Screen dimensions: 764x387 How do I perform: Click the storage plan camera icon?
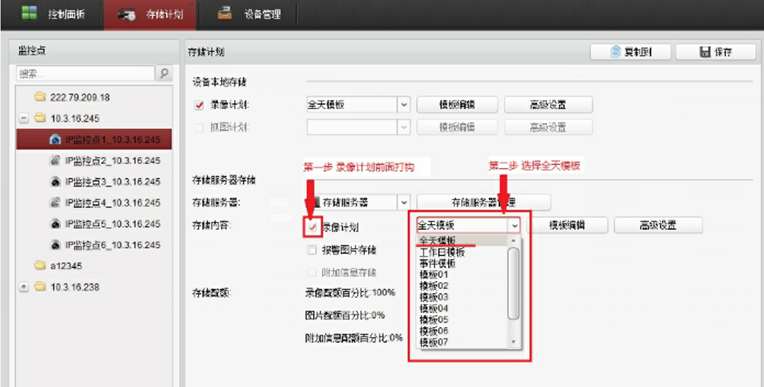coord(126,16)
